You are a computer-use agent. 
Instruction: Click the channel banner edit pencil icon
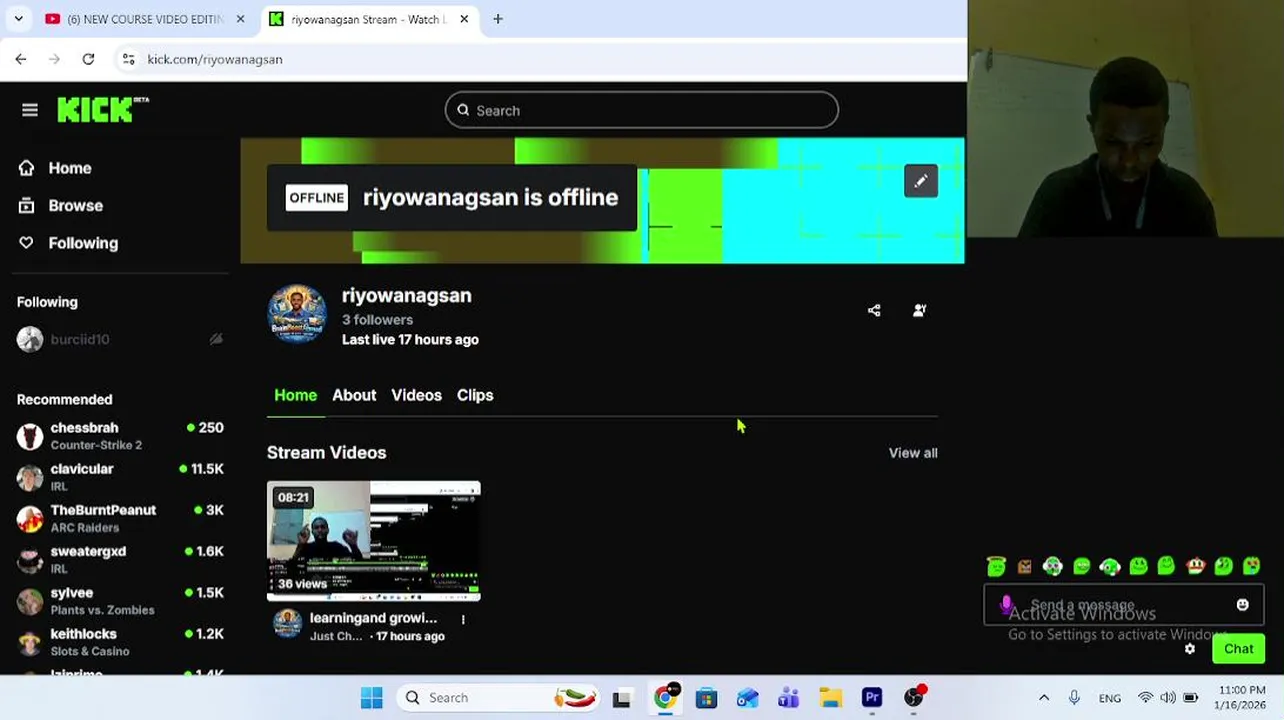[x=921, y=181]
